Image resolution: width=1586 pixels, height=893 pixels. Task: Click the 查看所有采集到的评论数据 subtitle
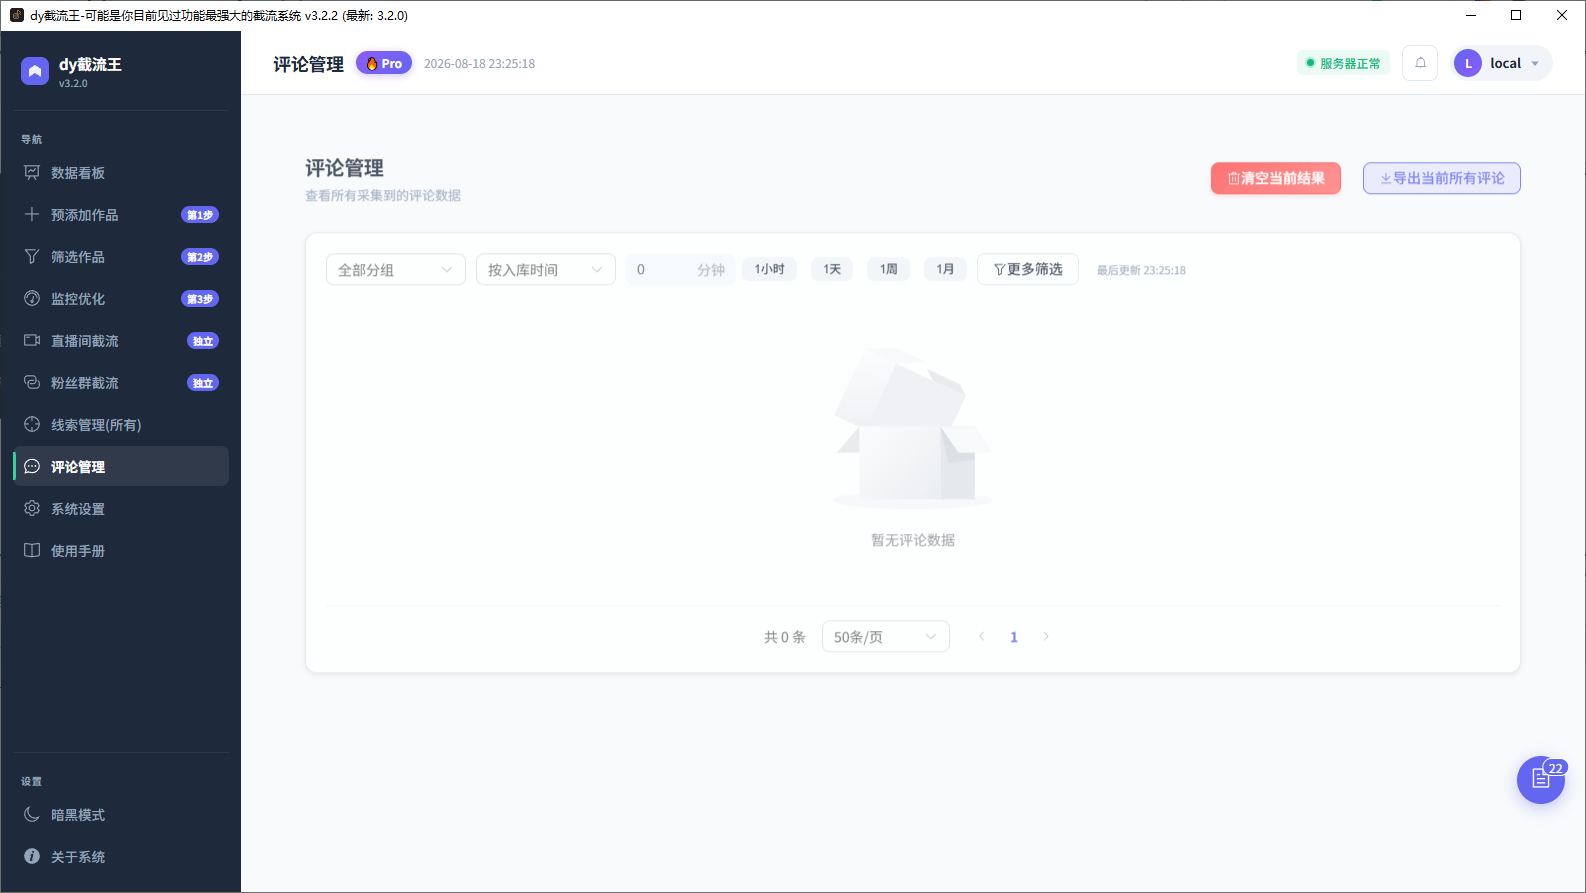pyautogui.click(x=383, y=195)
